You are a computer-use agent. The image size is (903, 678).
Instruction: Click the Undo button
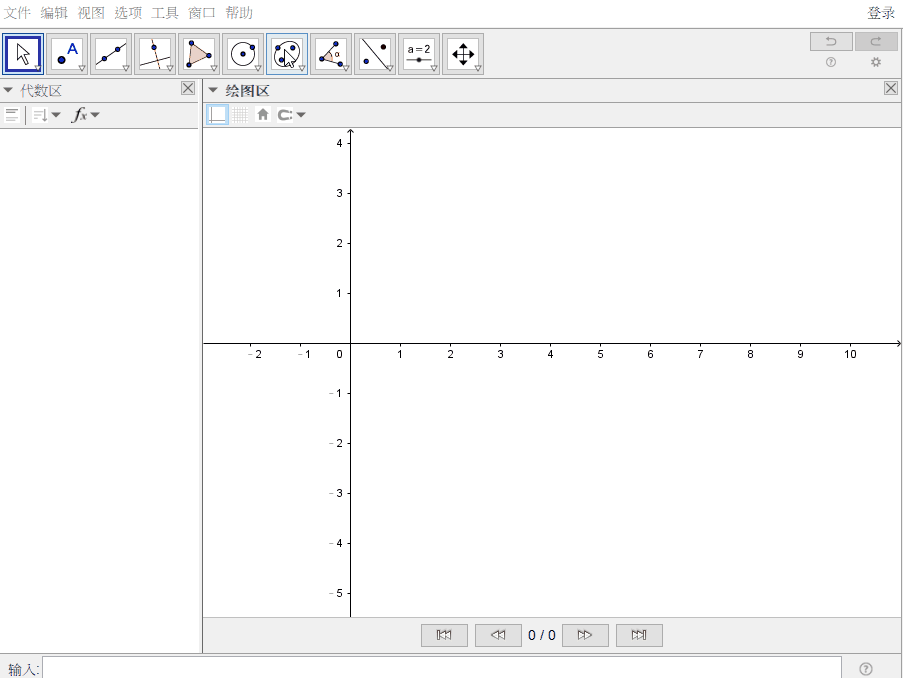point(831,41)
